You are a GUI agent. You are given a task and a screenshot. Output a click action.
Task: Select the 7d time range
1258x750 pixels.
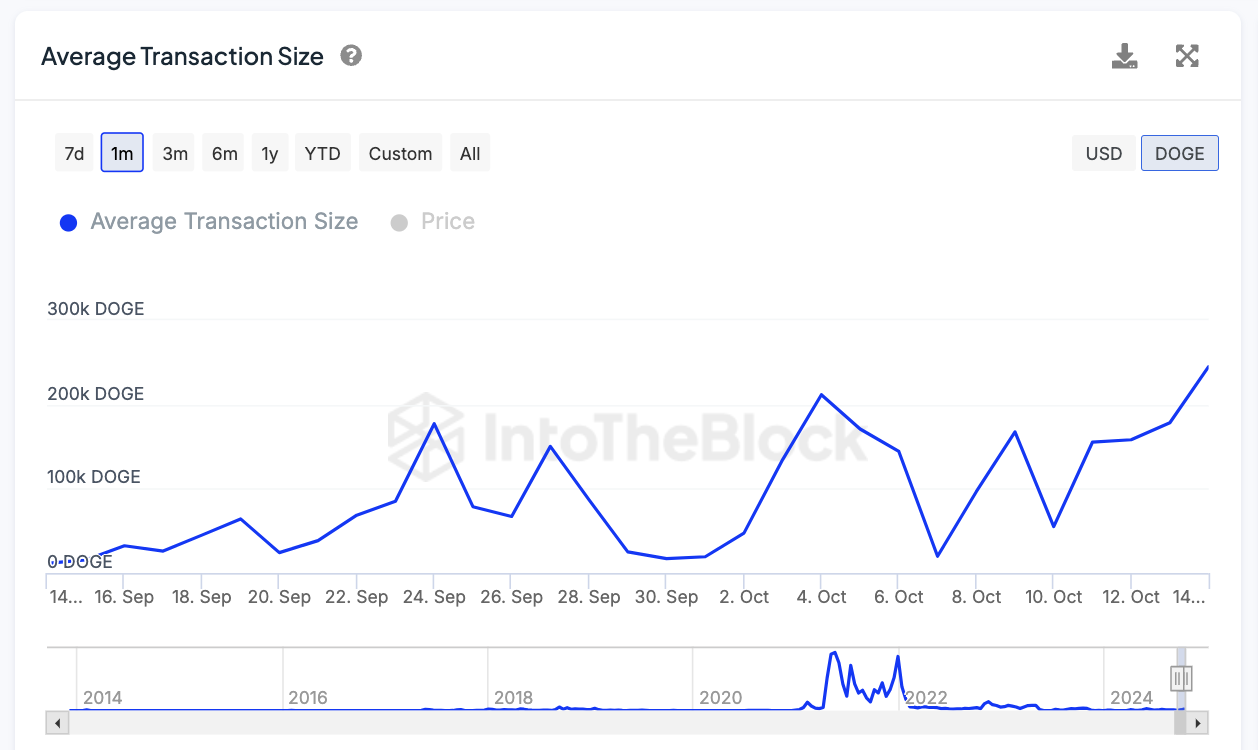click(74, 154)
